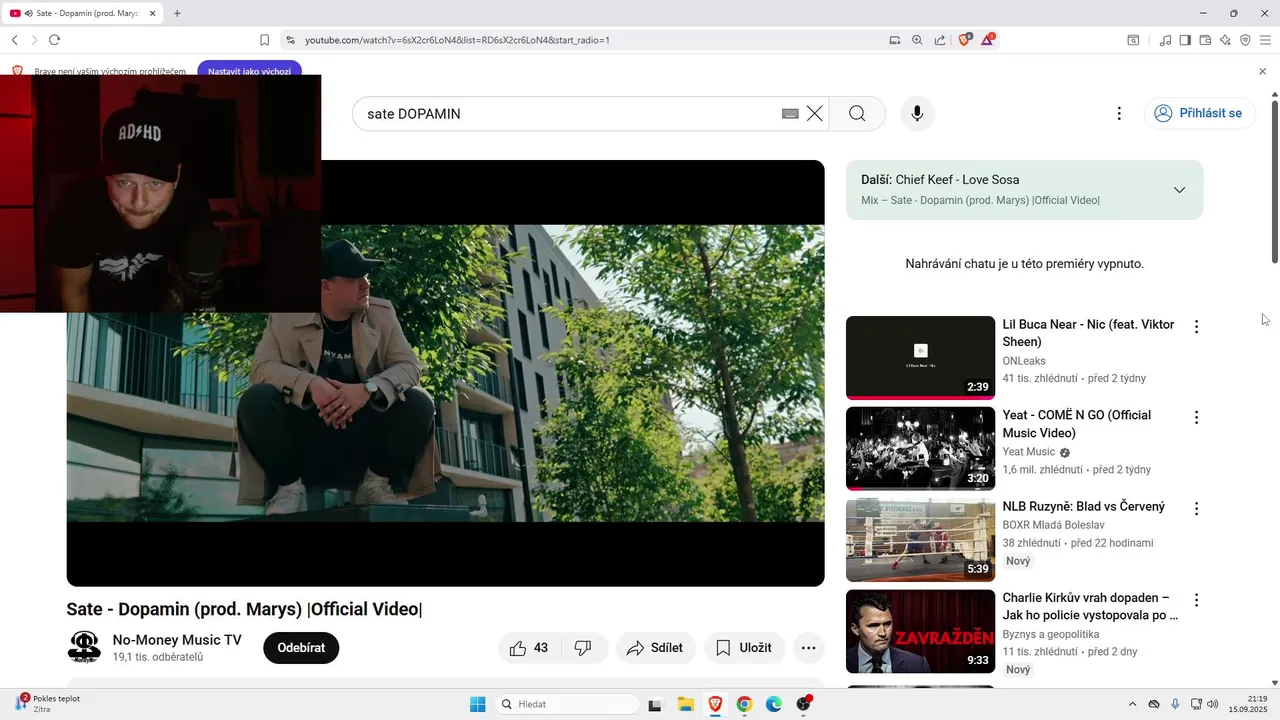The height and width of the screenshot is (720, 1280).
Task: Dismiss the default browser notification bar
Action: point(1262,72)
